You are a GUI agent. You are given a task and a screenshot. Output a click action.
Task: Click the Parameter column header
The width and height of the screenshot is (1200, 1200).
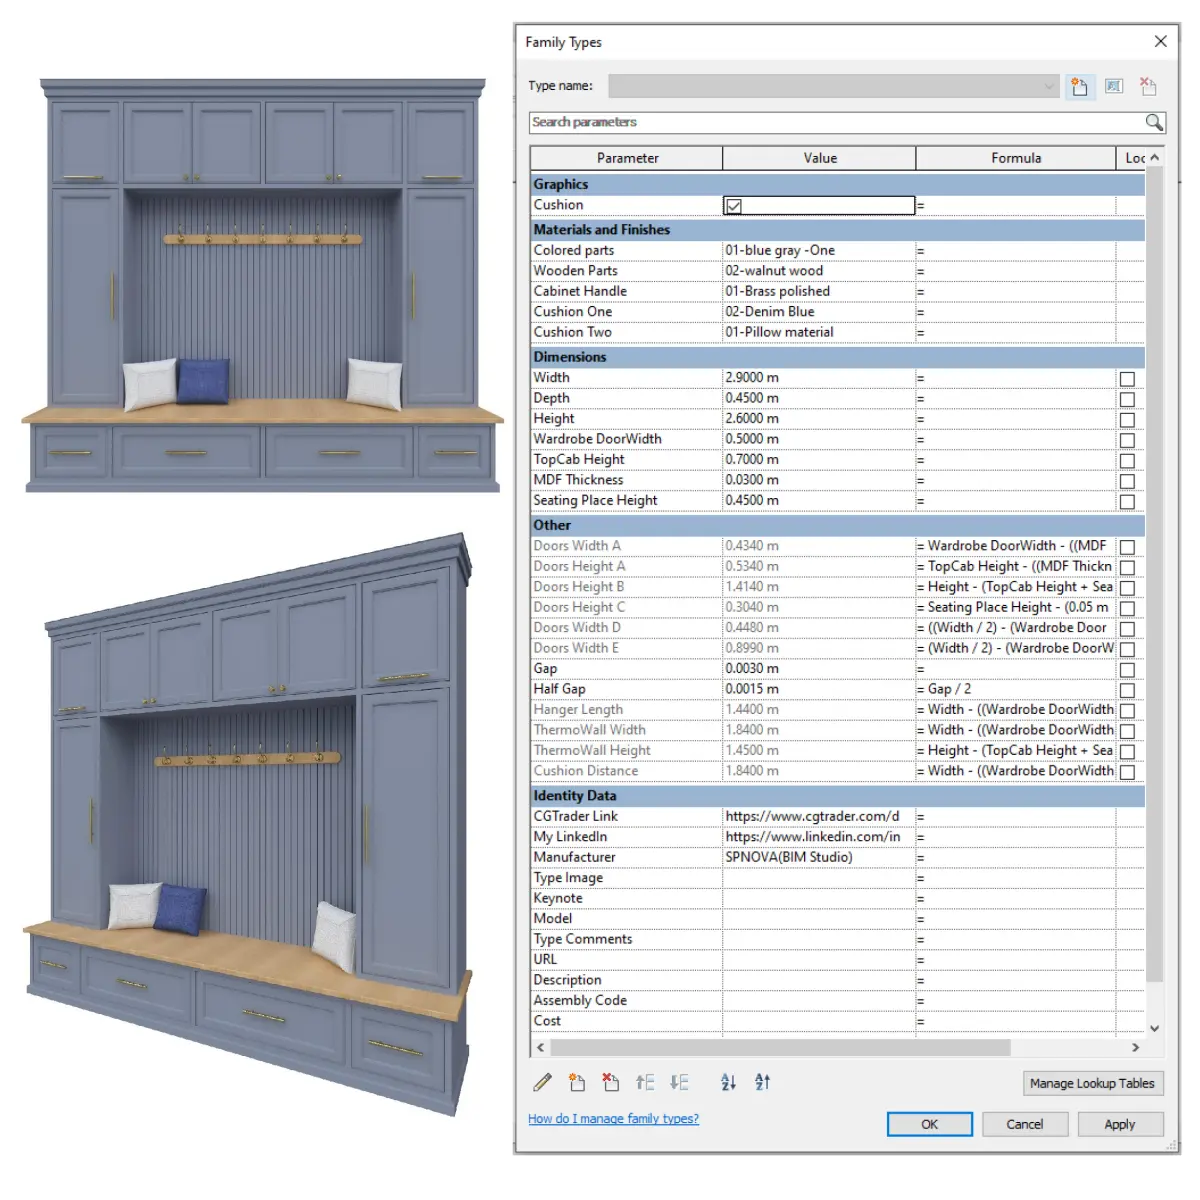pos(627,158)
